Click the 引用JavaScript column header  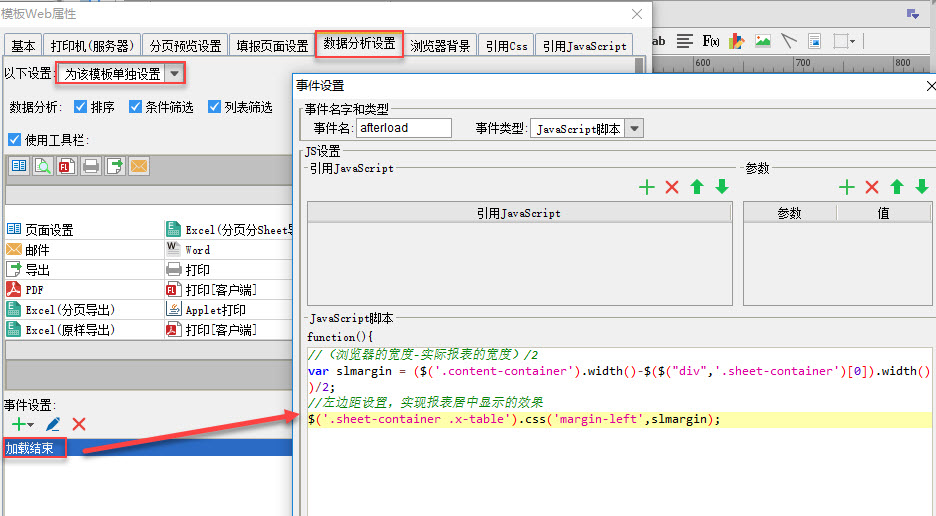tap(519, 213)
